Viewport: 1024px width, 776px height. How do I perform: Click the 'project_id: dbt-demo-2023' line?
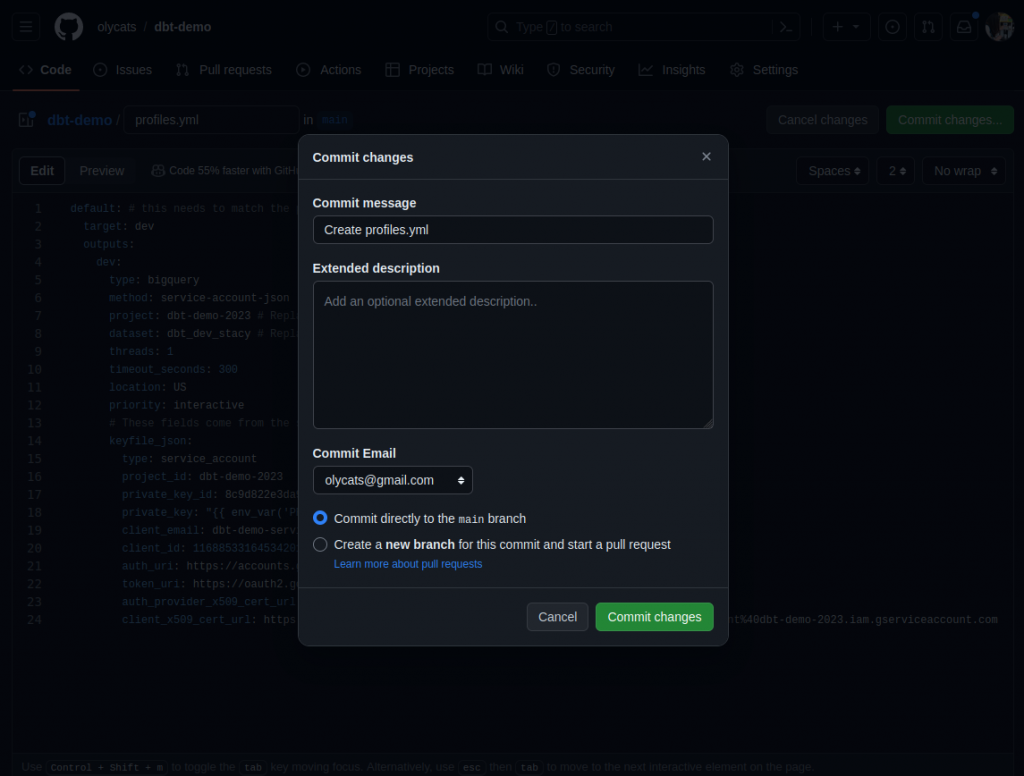[x=202, y=477]
